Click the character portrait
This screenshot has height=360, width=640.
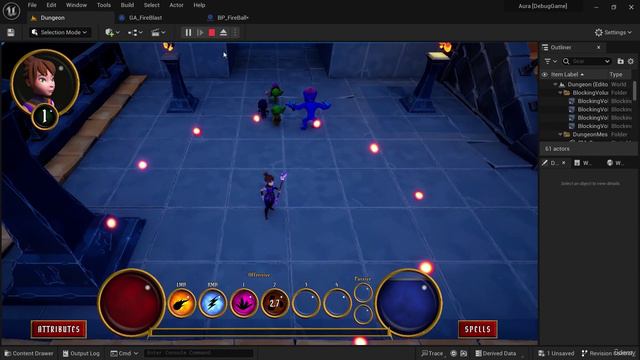44,83
